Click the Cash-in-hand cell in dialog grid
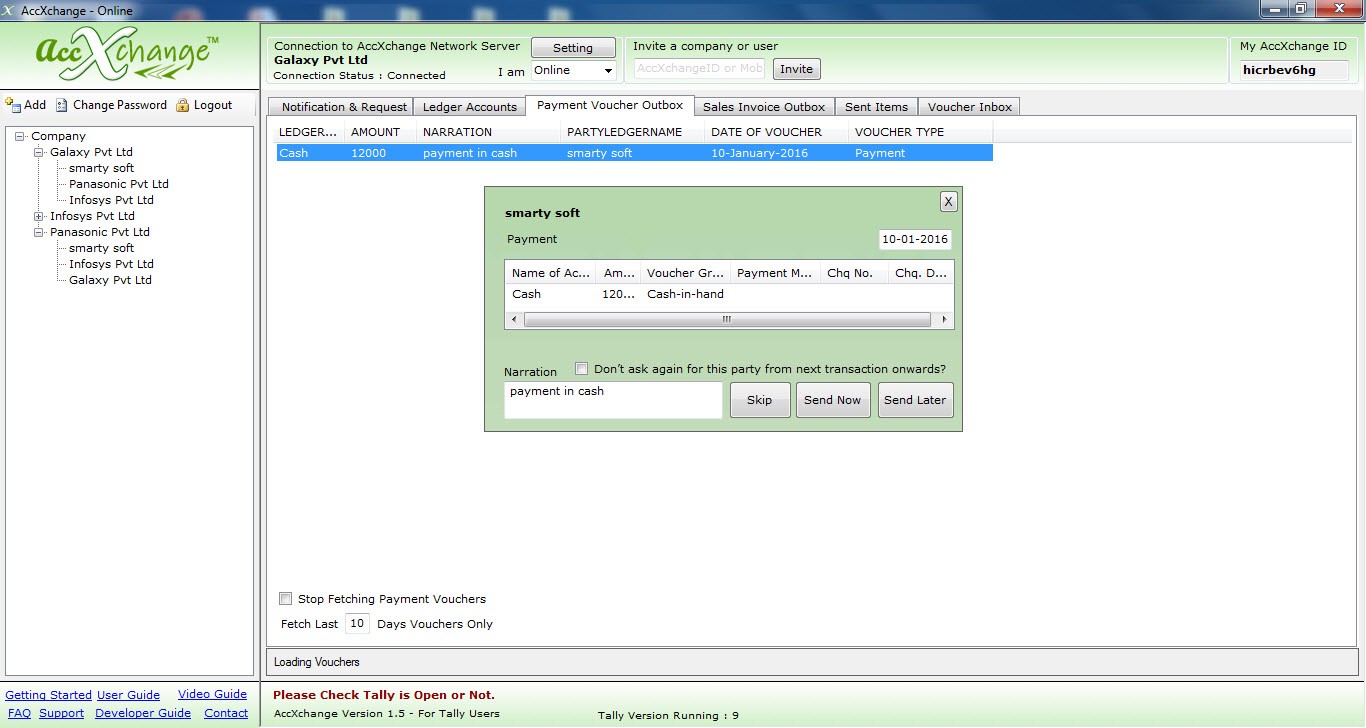 685,294
